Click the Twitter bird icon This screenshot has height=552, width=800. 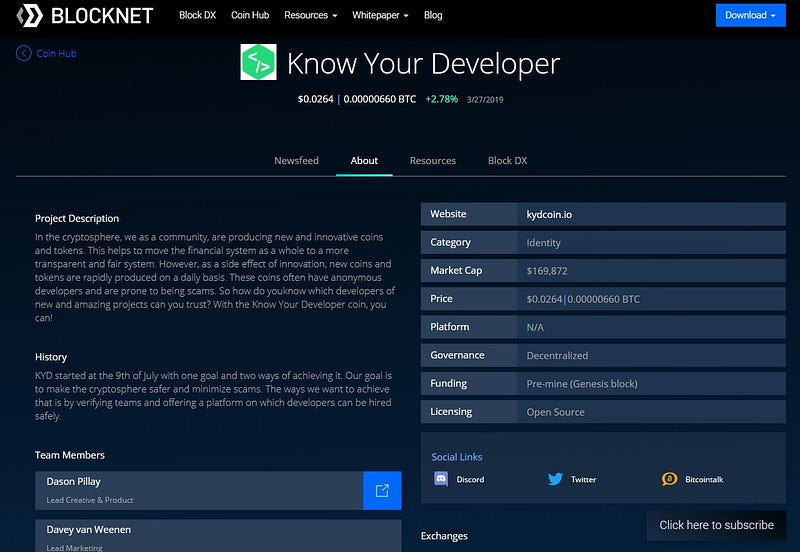555,479
